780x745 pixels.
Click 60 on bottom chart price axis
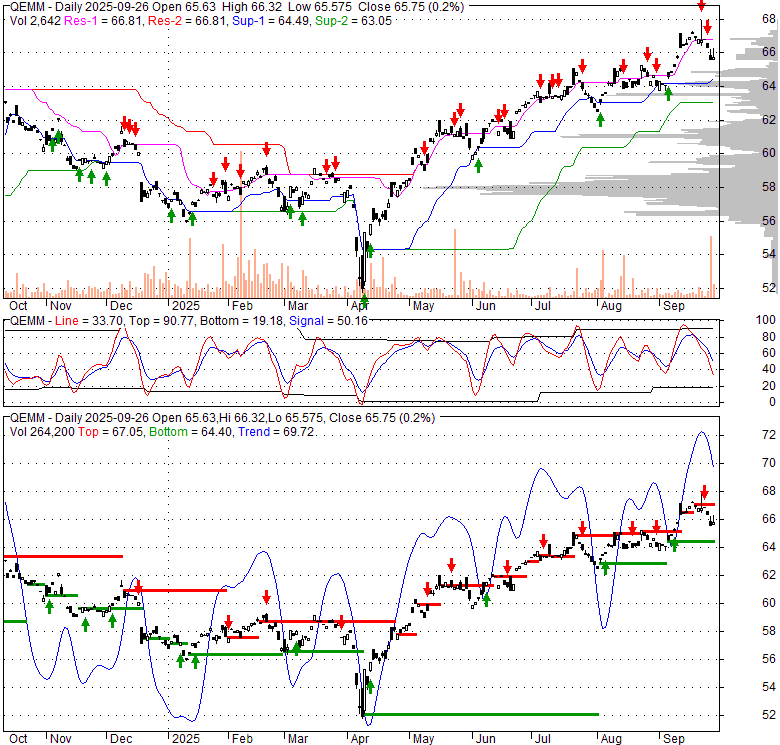[x=769, y=603]
